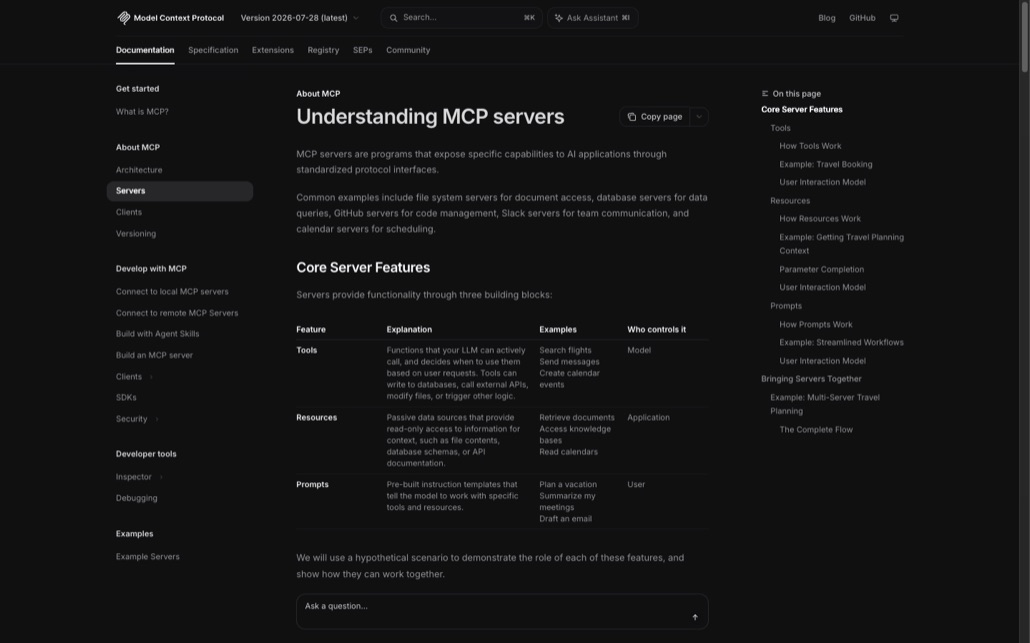Image resolution: width=1030 pixels, height=643 pixels.
Task: Open Build an MCP server
Action: point(154,355)
